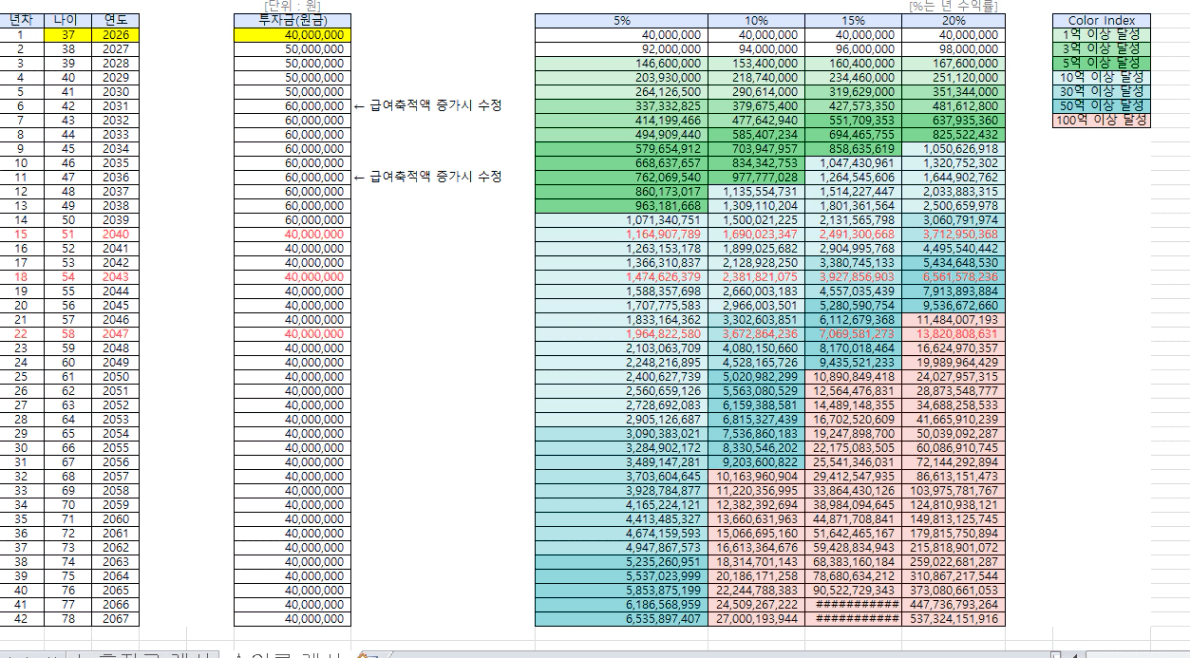Select the 1억 이상 달성 legend swatch
Viewport: 1190px width, 658px height.
point(1101,35)
